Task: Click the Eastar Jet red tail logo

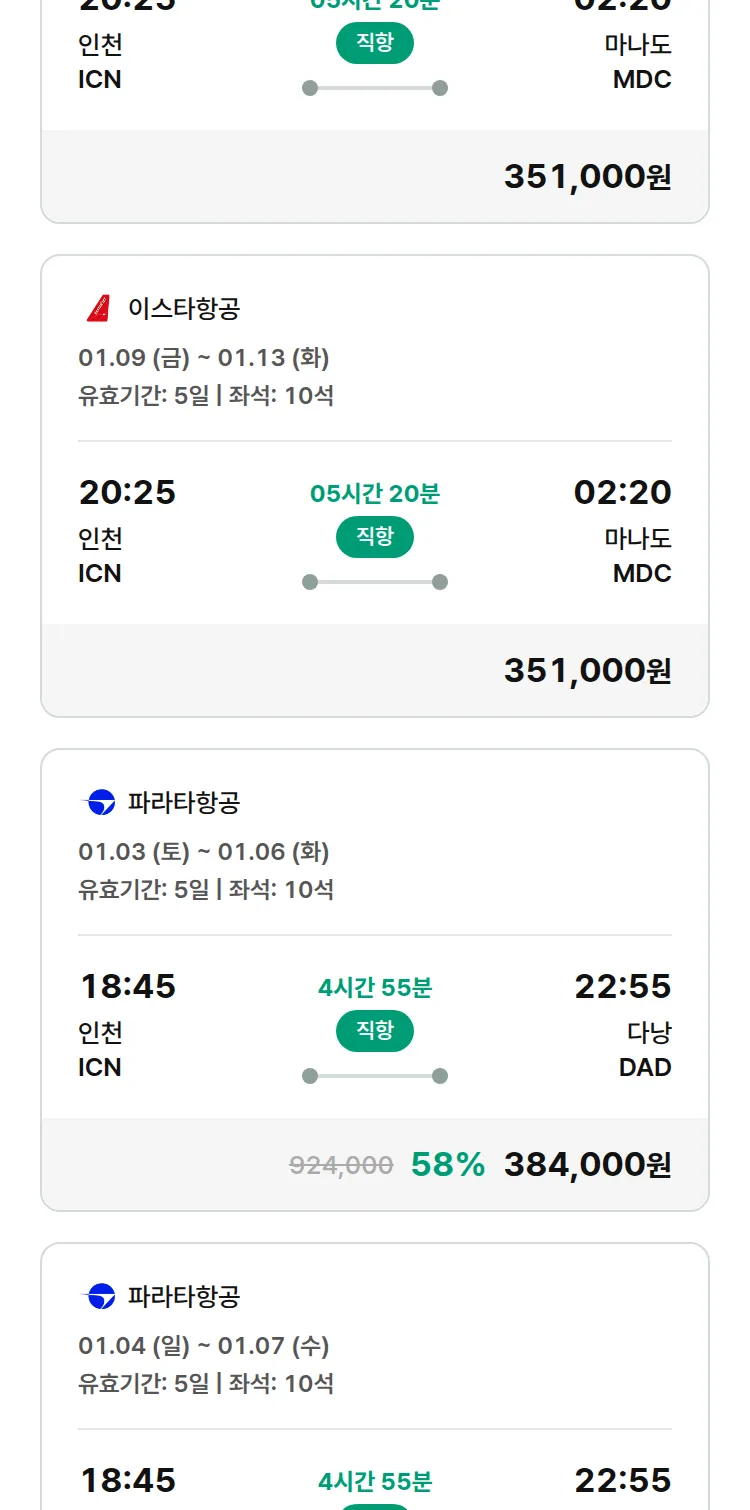Action: (x=98, y=308)
